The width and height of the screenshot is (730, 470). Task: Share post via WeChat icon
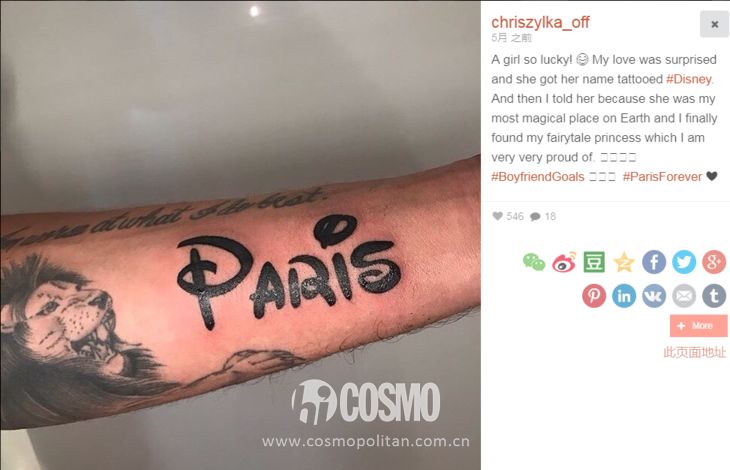pos(534,262)
